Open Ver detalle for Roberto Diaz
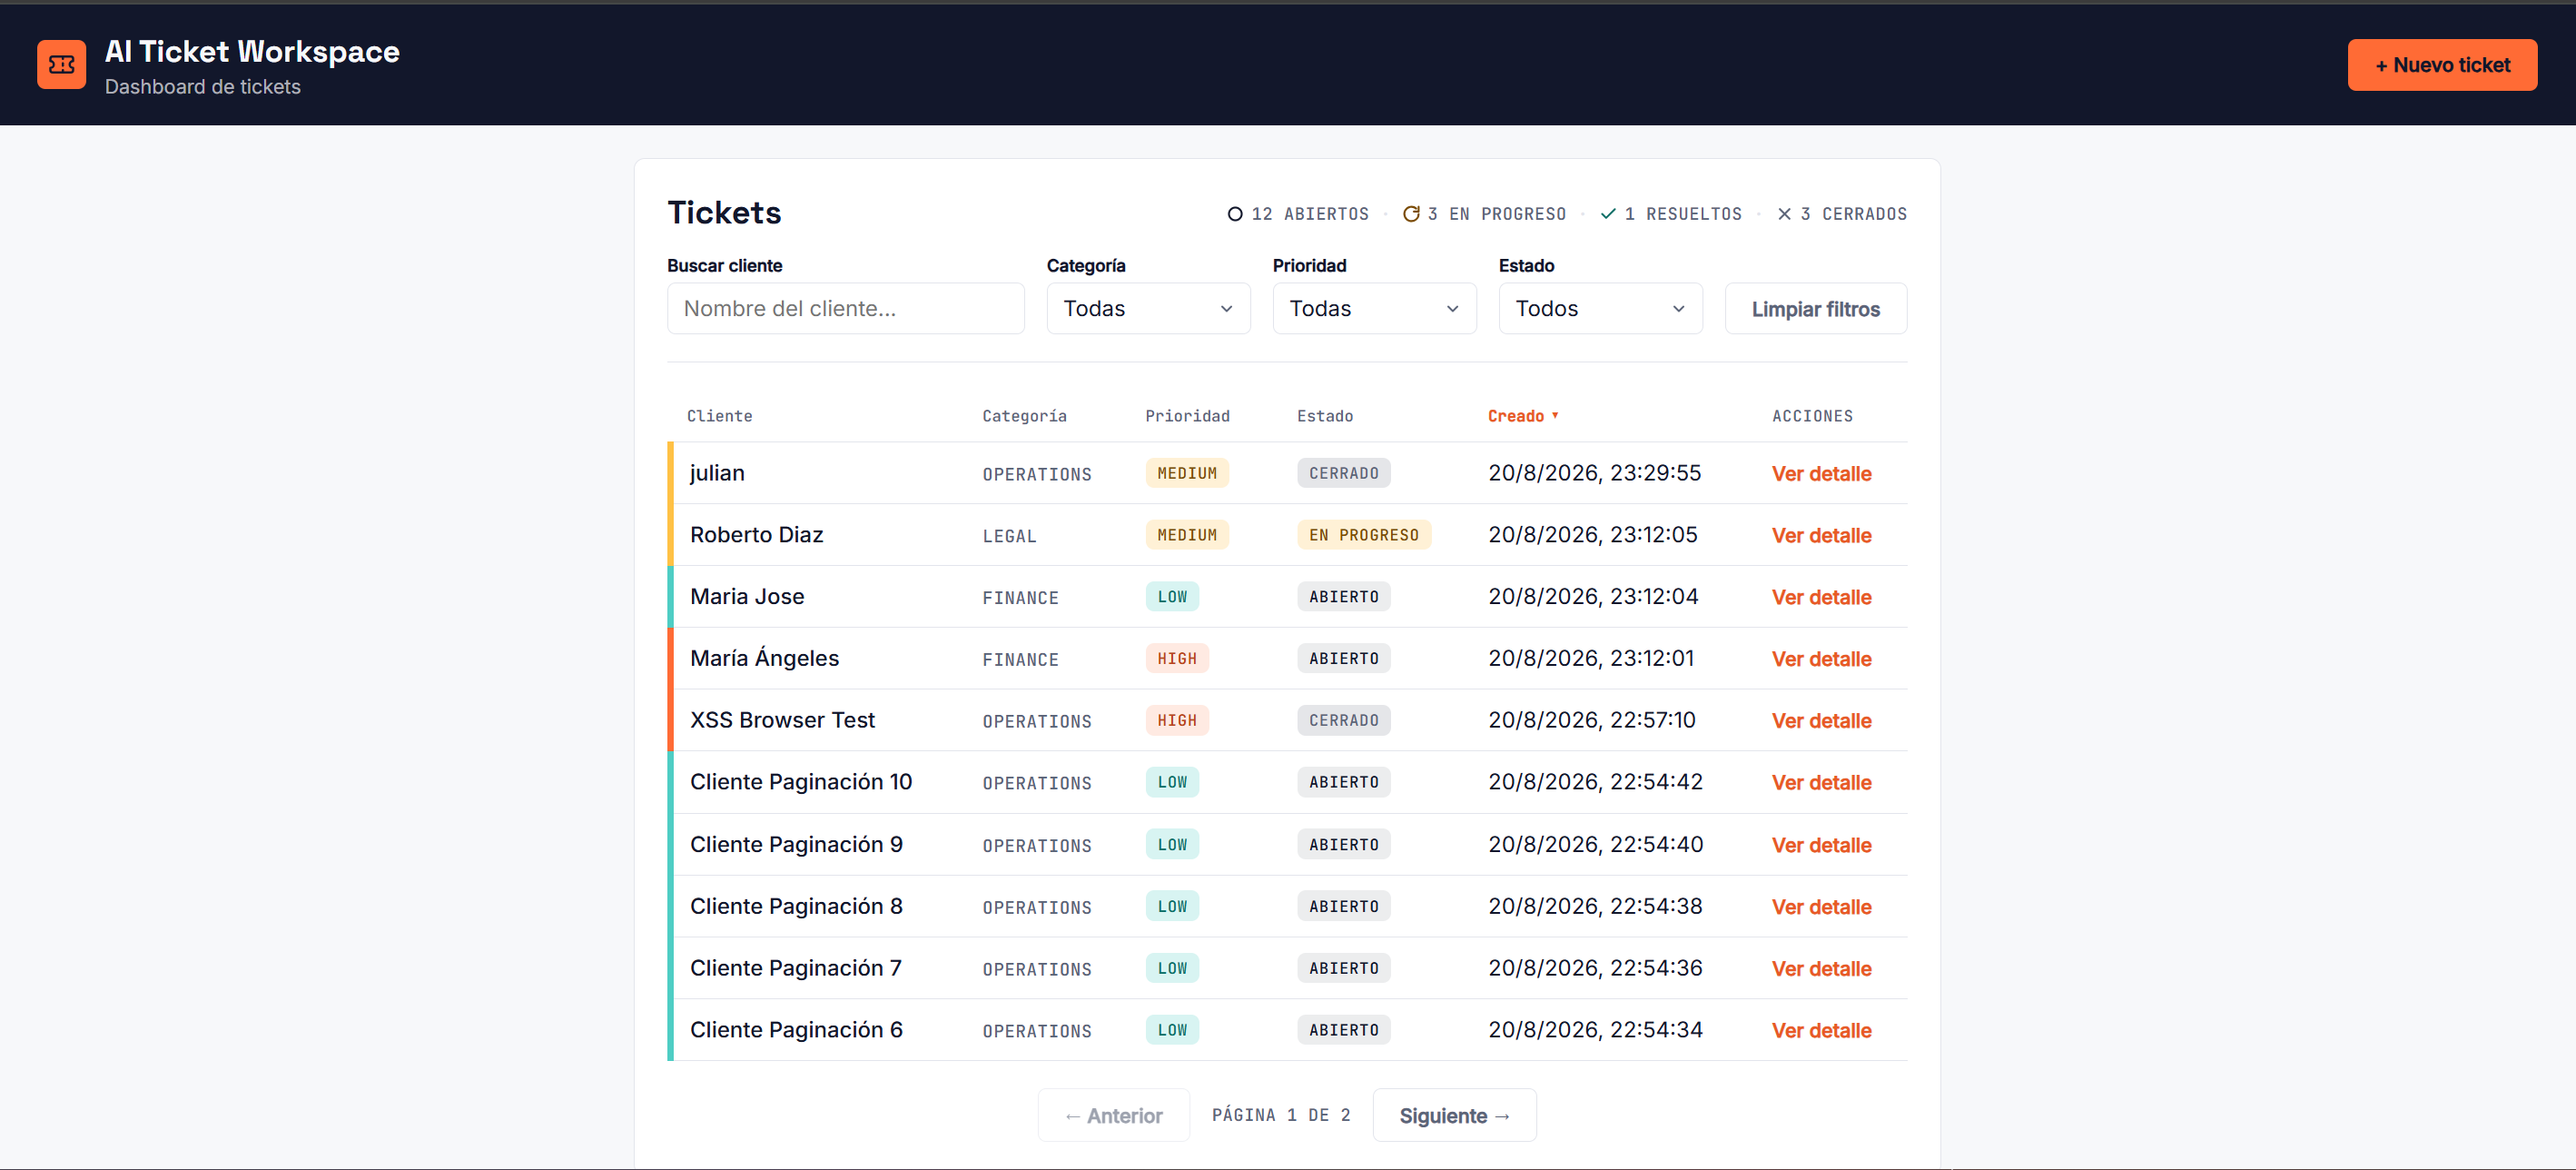The width and height of the screenshot is (2576, 1170). click(1821, 536)
